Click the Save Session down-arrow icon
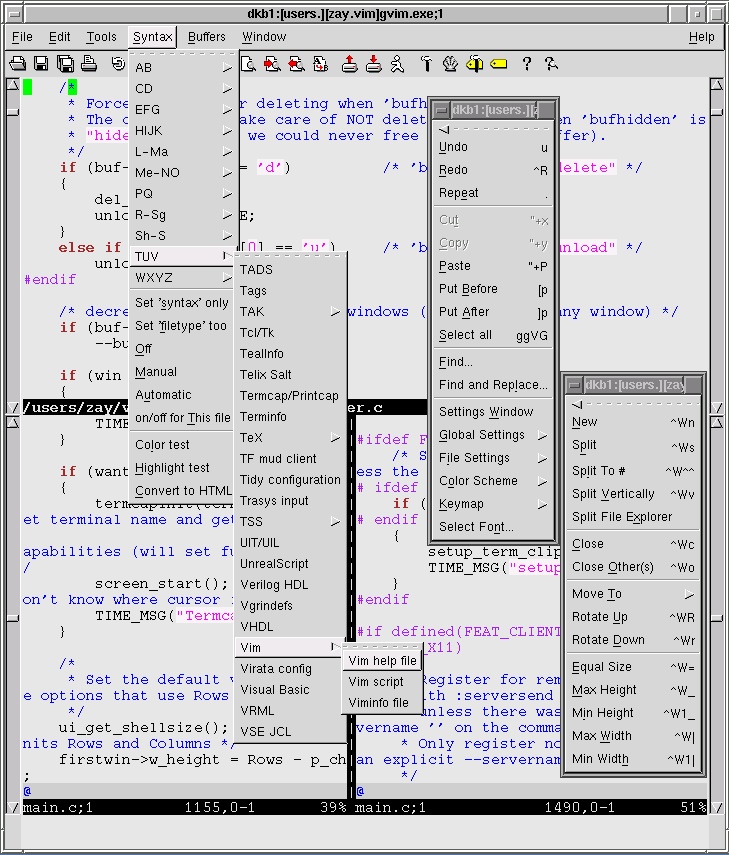The height and width of the screenshot is (855, 729). (x=373, y=64)
